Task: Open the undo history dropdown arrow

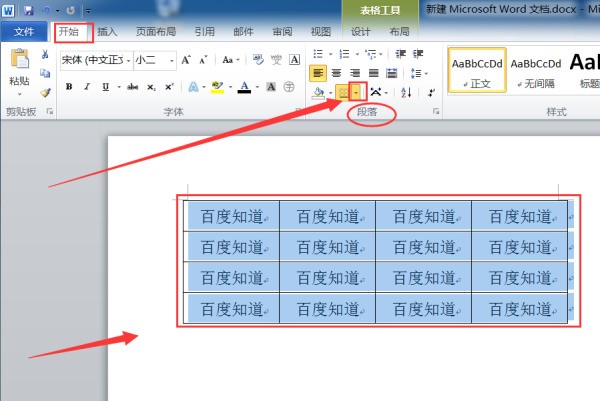Action: point(57,11)
